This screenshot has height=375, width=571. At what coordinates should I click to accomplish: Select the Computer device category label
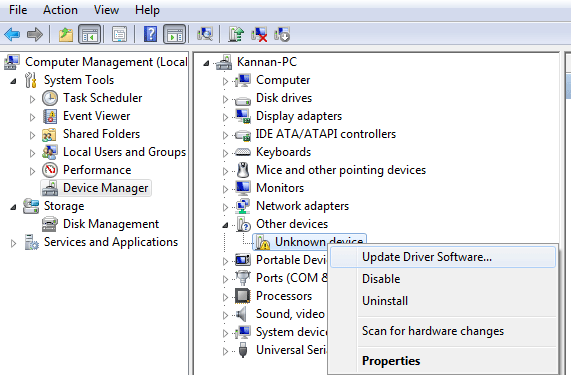click(x=283, y=80)
